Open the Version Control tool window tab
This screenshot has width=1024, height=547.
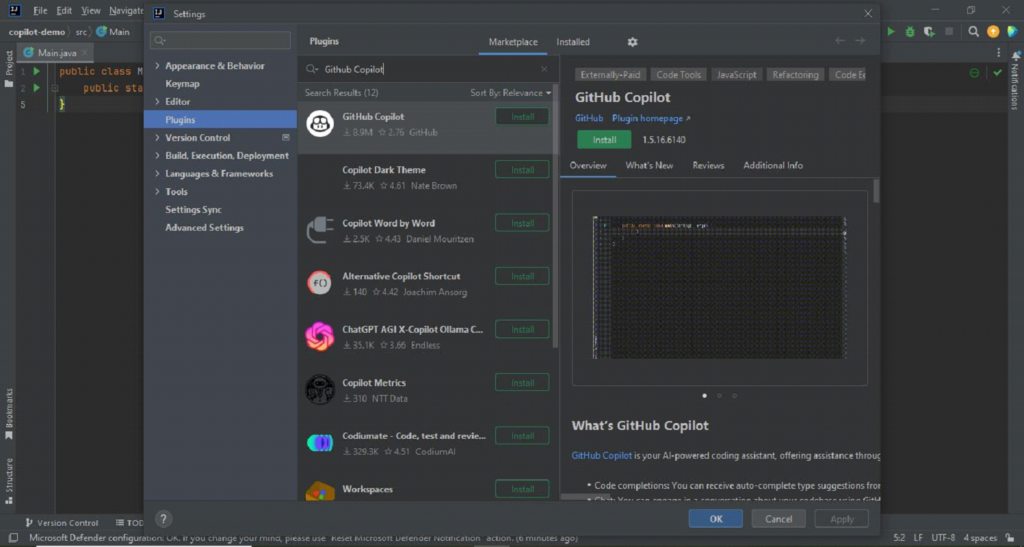(x=61, y=523)
